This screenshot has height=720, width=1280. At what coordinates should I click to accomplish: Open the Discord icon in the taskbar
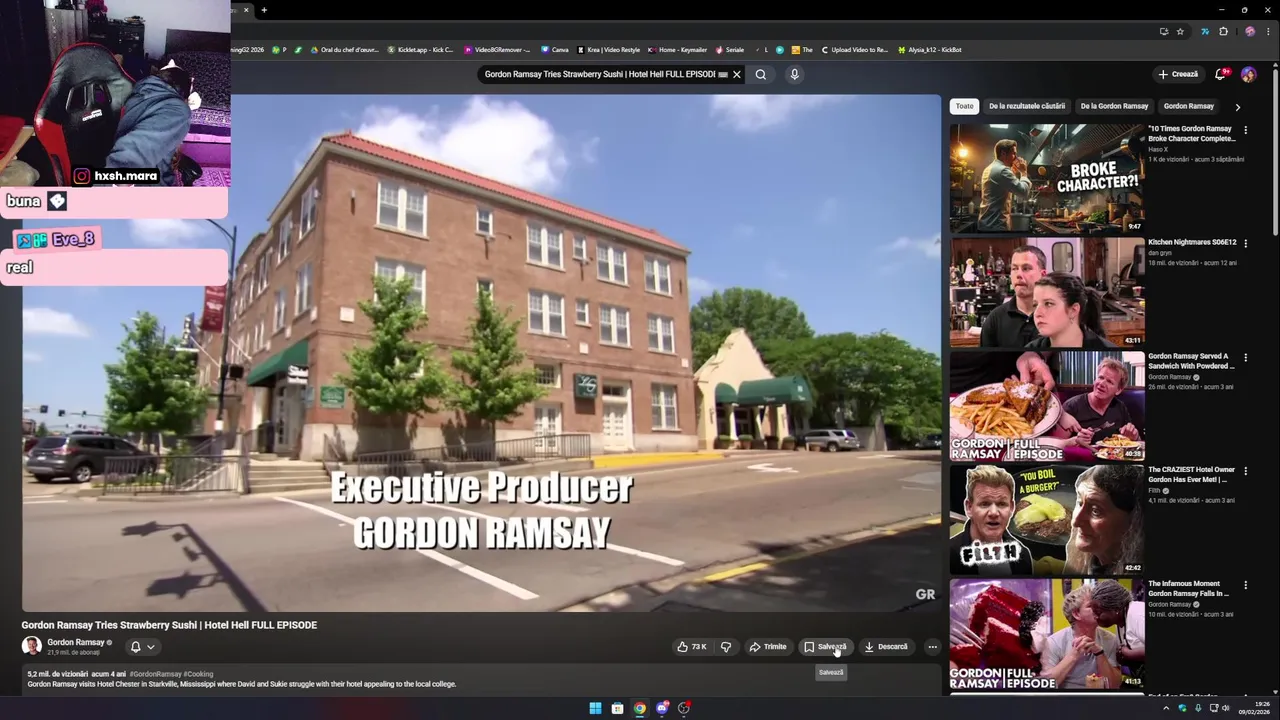point(662,708)
